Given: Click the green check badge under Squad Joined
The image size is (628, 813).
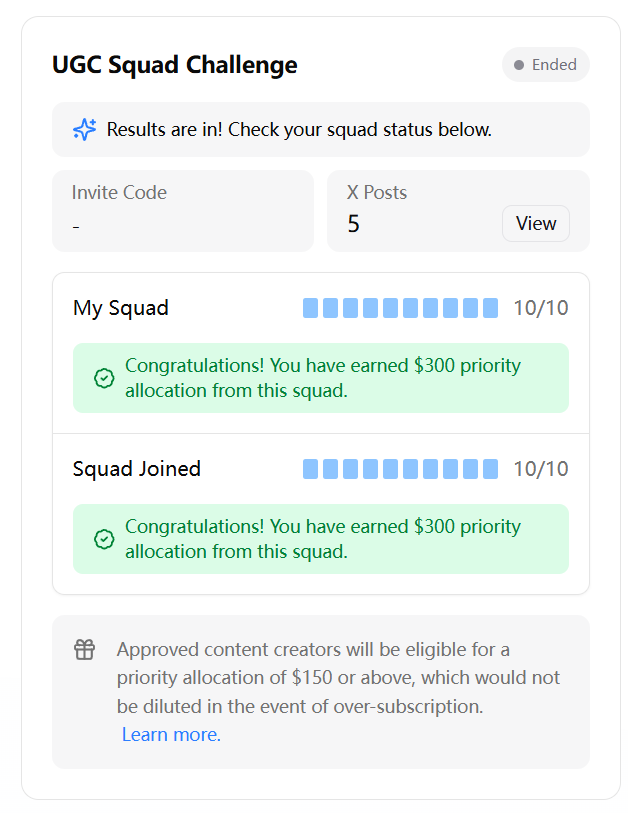Looking at the screenshot, I should click(104, 539).
